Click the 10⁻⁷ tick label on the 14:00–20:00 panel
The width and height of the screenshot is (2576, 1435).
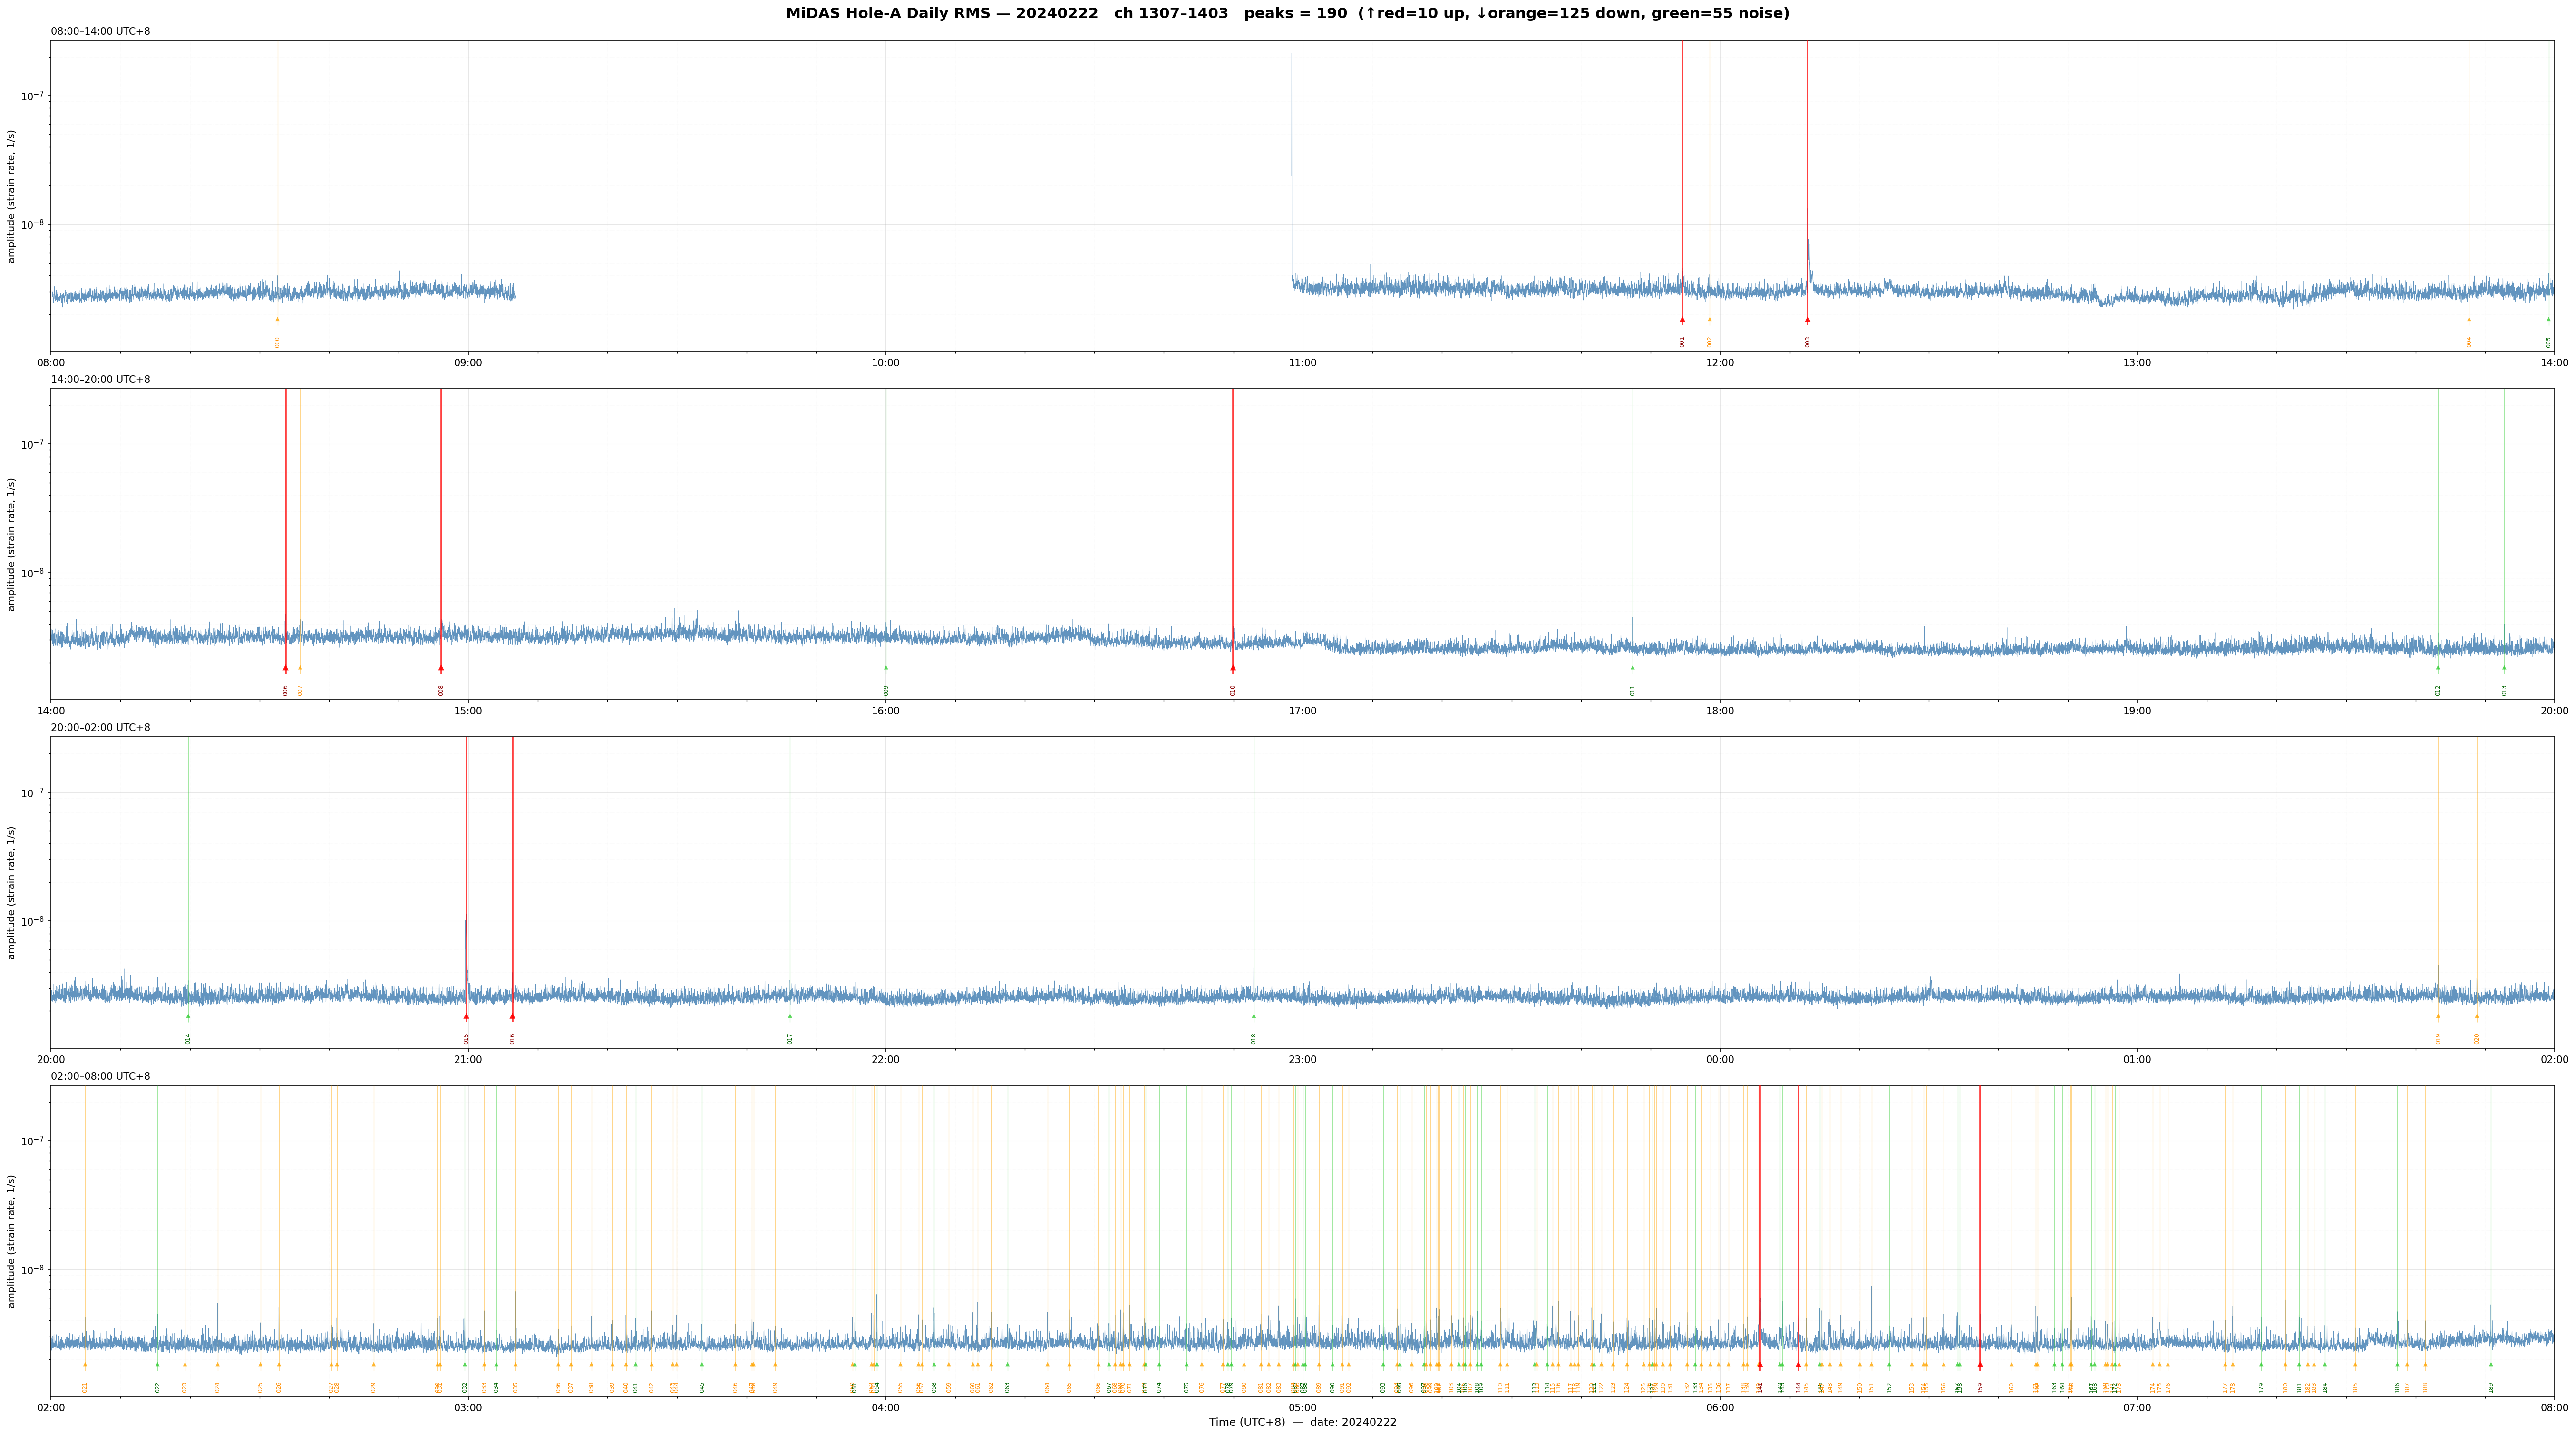coord(33,443)
